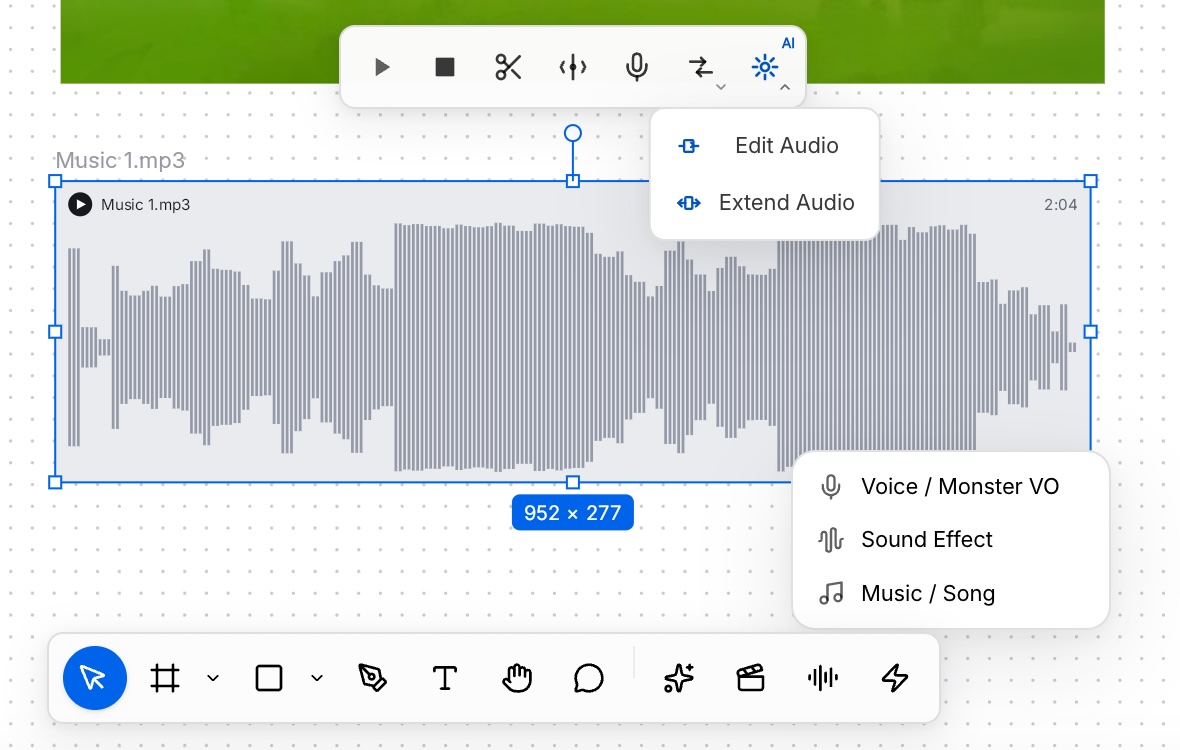Select the Comment bubble tool
This screenshot has height=750, width=1180.
click(x=588, y=678)
